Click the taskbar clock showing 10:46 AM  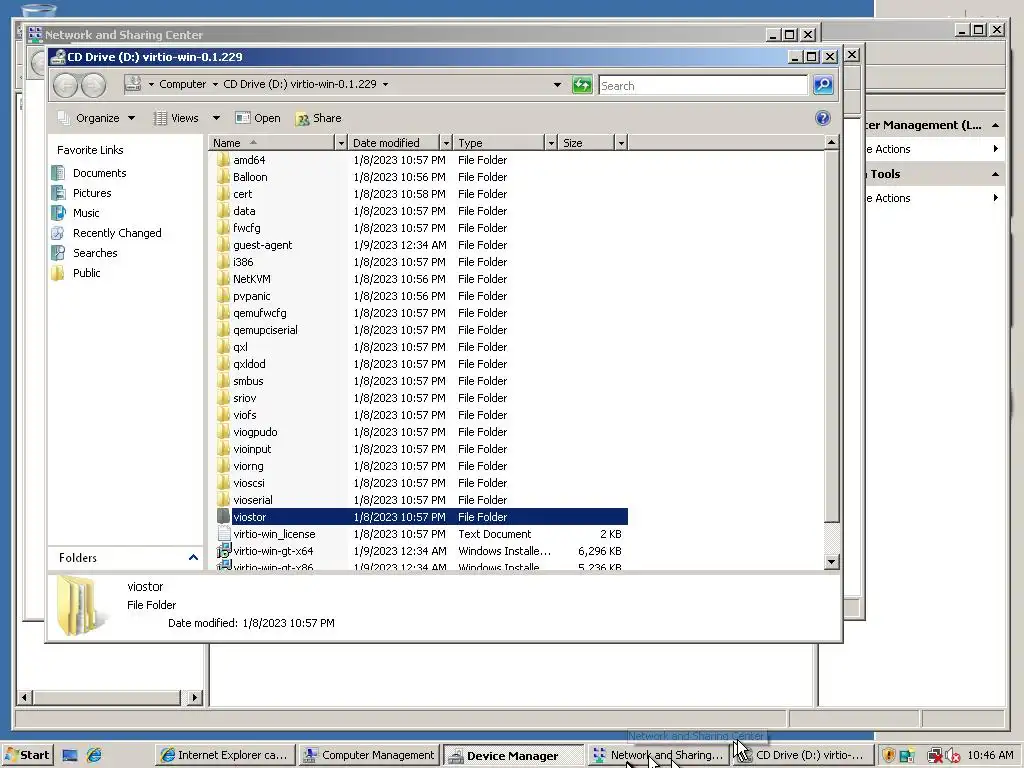990,756
